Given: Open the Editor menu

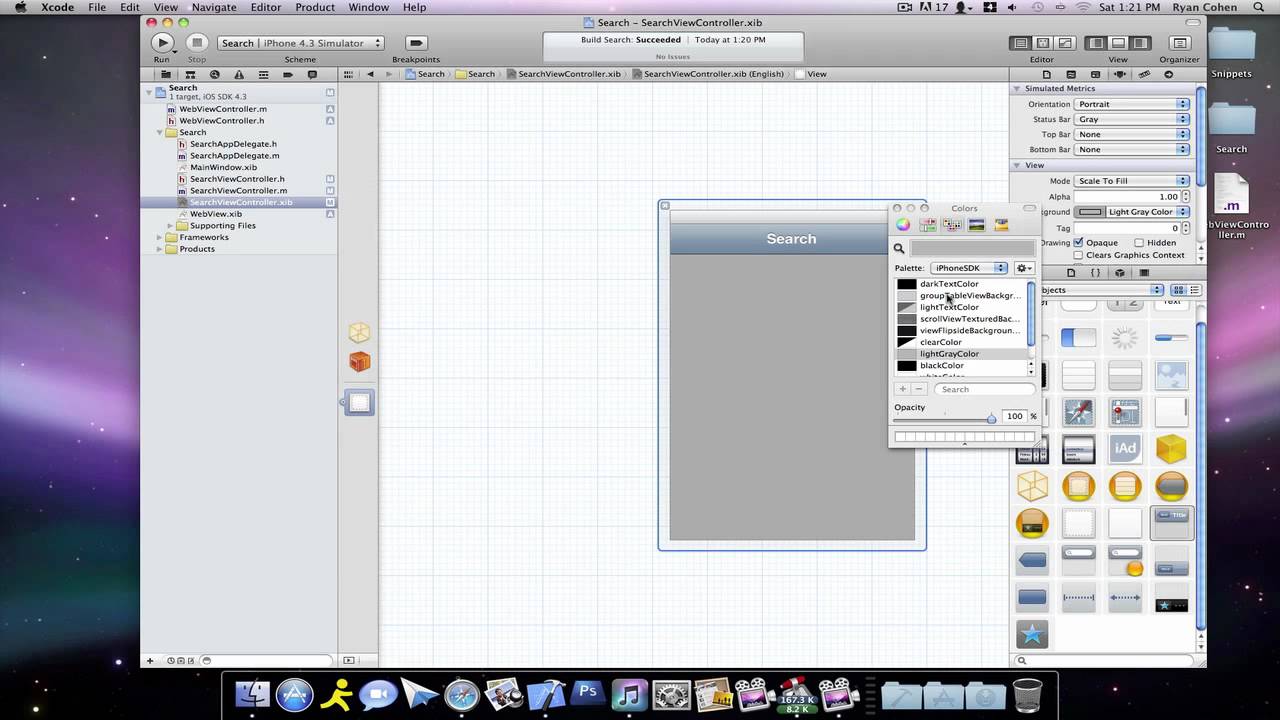Looking at the screenshot, I should pyautogui.click(x=265, y=7).
